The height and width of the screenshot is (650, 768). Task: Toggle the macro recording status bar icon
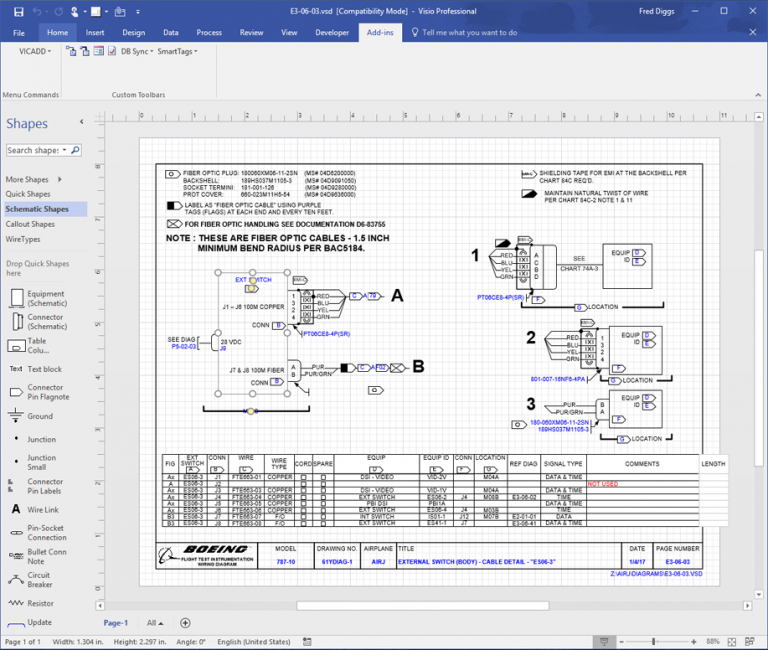pyautogui.click(x=308, y=641)
